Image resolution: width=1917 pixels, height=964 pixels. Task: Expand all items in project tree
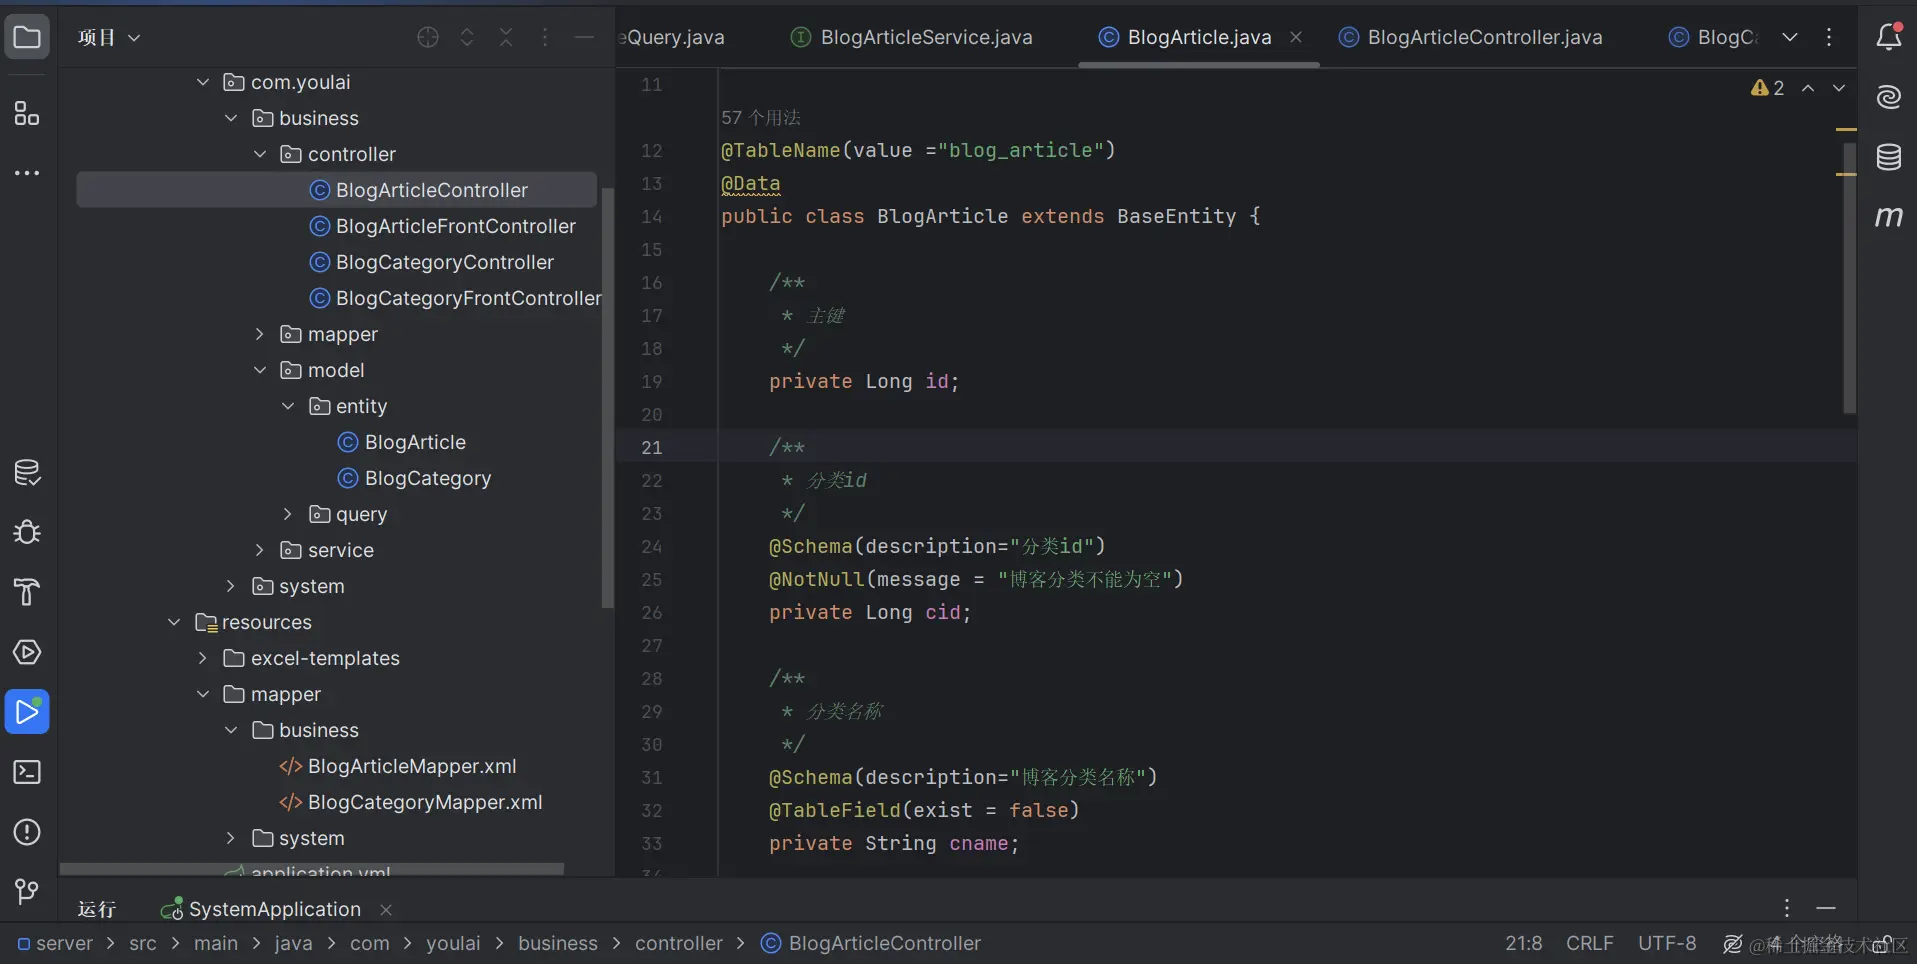467,37
